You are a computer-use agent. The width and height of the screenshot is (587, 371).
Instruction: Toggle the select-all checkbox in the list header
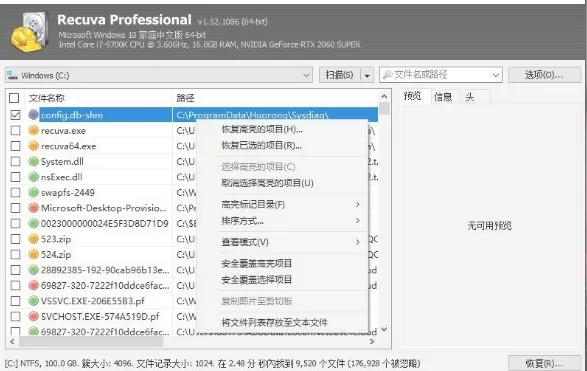coord(14,98)
